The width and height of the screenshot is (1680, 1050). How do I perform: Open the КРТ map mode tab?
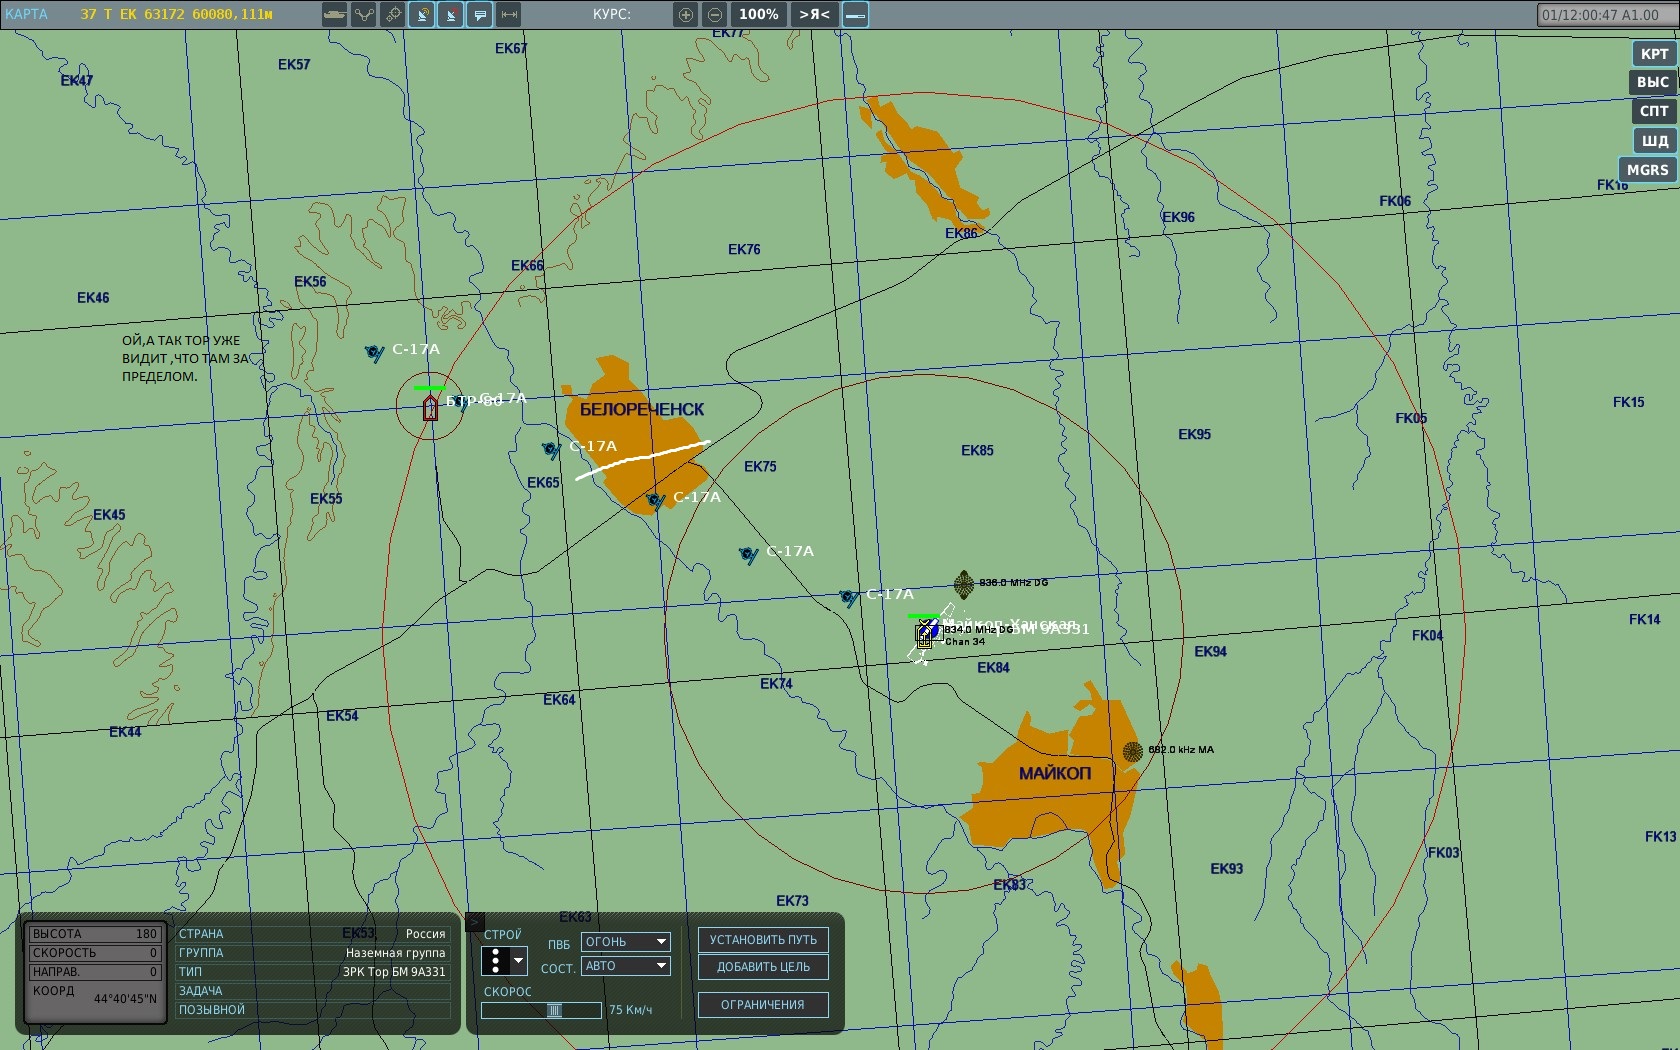1654,54
